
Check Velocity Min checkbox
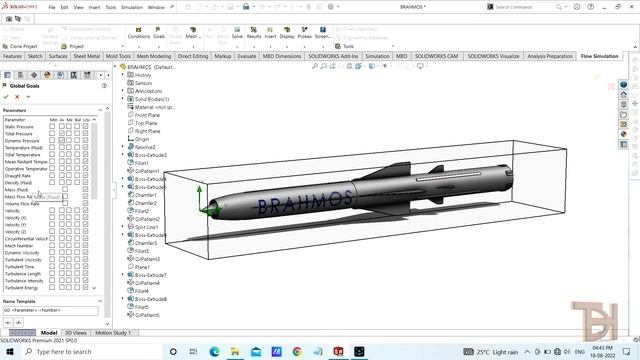coord(52,211)
